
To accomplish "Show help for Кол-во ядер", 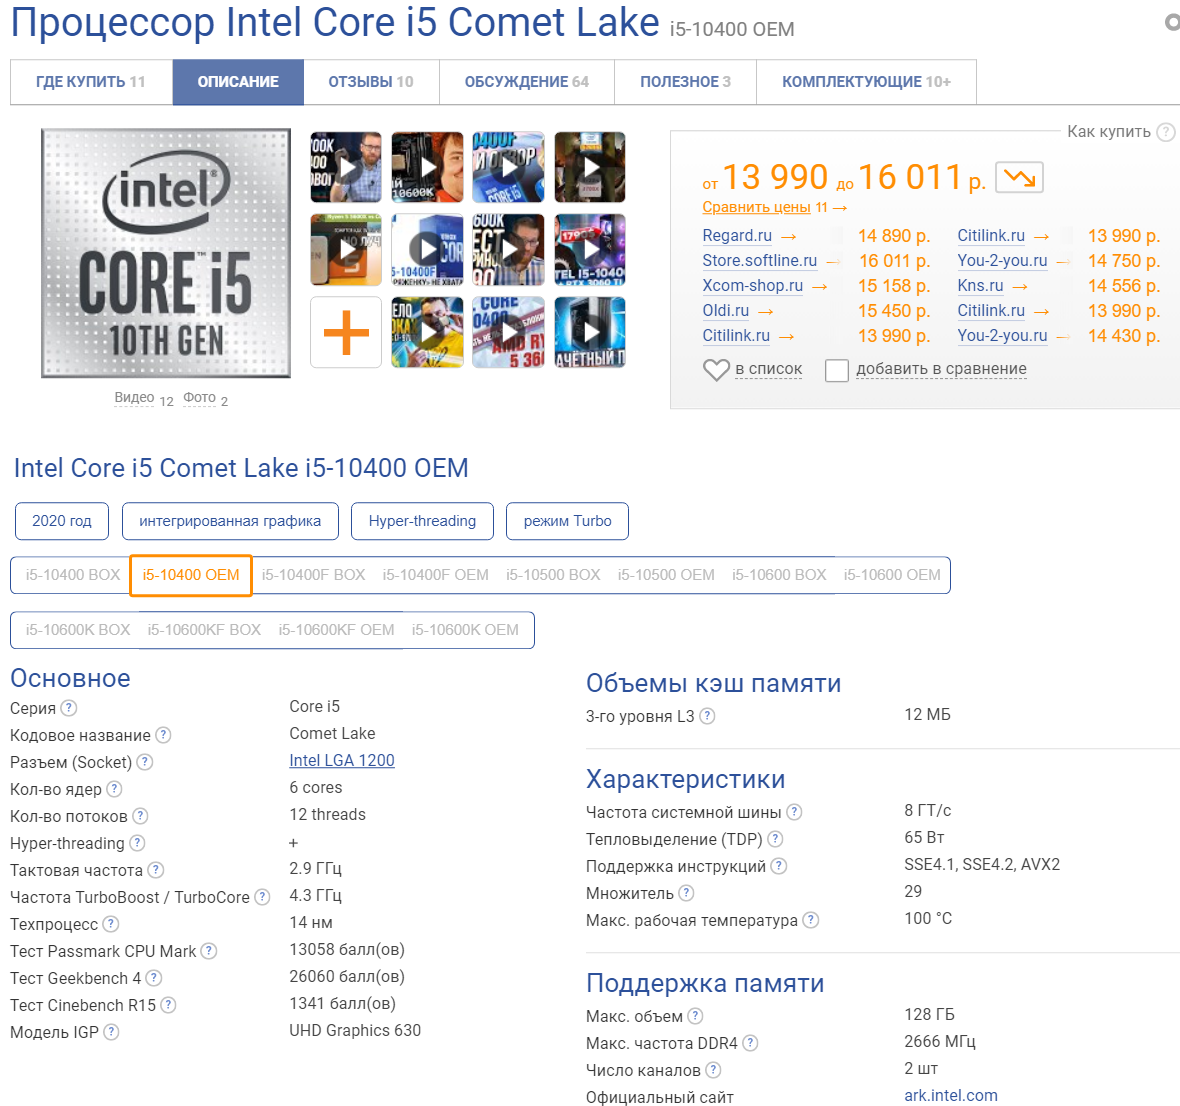I will pyautogui.click(x=114, y=789).
